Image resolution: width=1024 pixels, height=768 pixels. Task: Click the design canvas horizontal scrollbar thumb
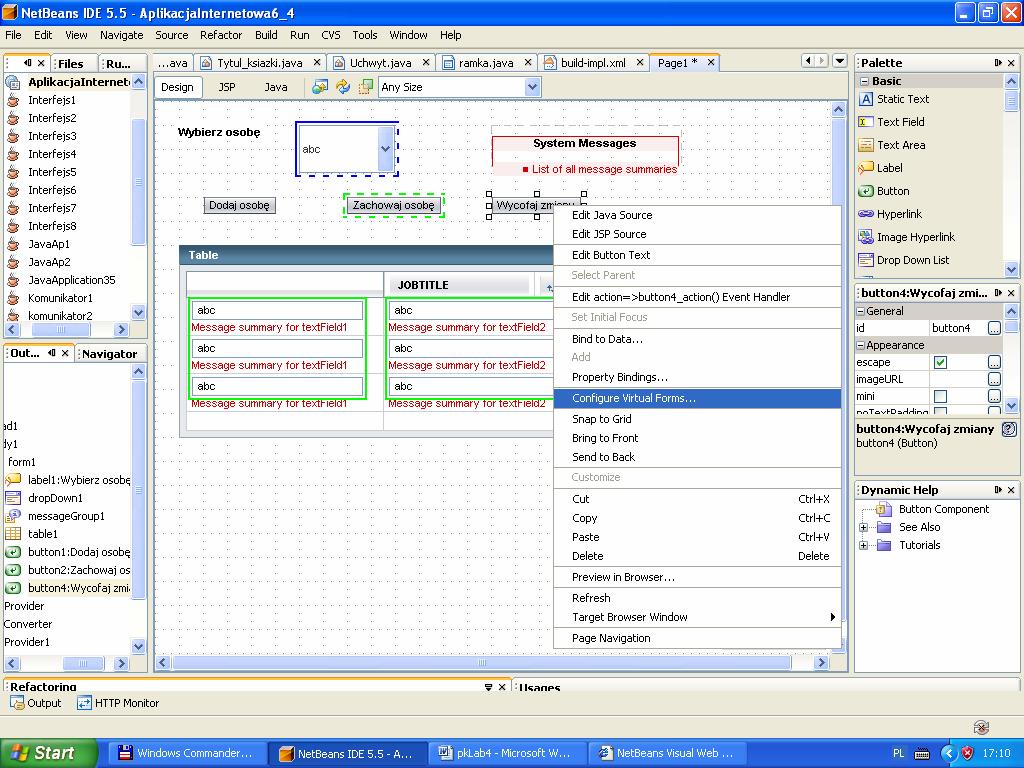[x=481, y=663]
